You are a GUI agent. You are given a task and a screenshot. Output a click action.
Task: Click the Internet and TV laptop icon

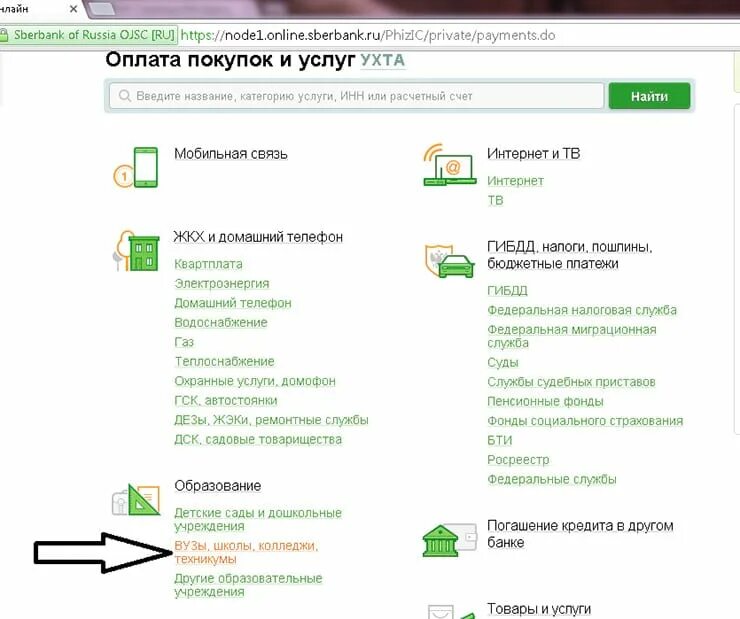[450, 165]
